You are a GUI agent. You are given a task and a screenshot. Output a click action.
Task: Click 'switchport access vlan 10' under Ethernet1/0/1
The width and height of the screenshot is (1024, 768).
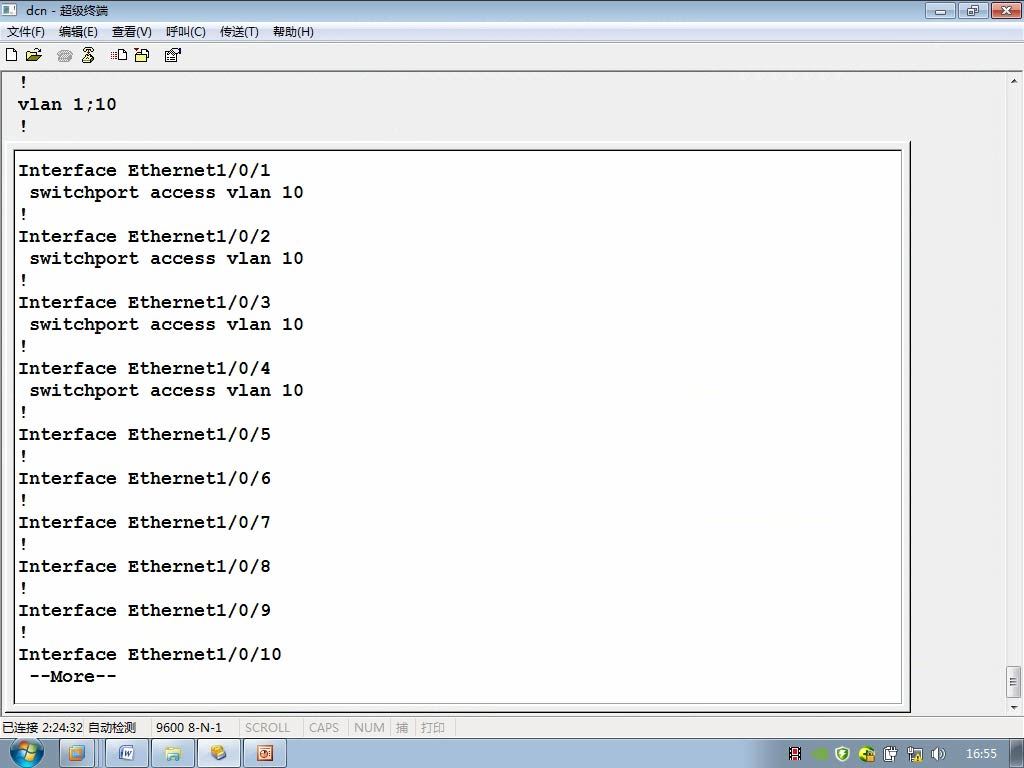(x=167, y=193)
